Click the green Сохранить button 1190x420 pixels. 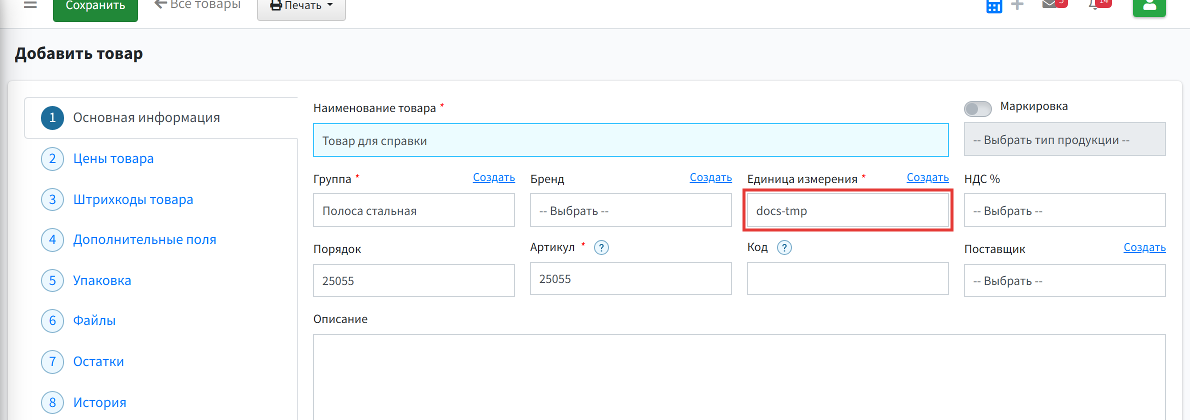95,6
